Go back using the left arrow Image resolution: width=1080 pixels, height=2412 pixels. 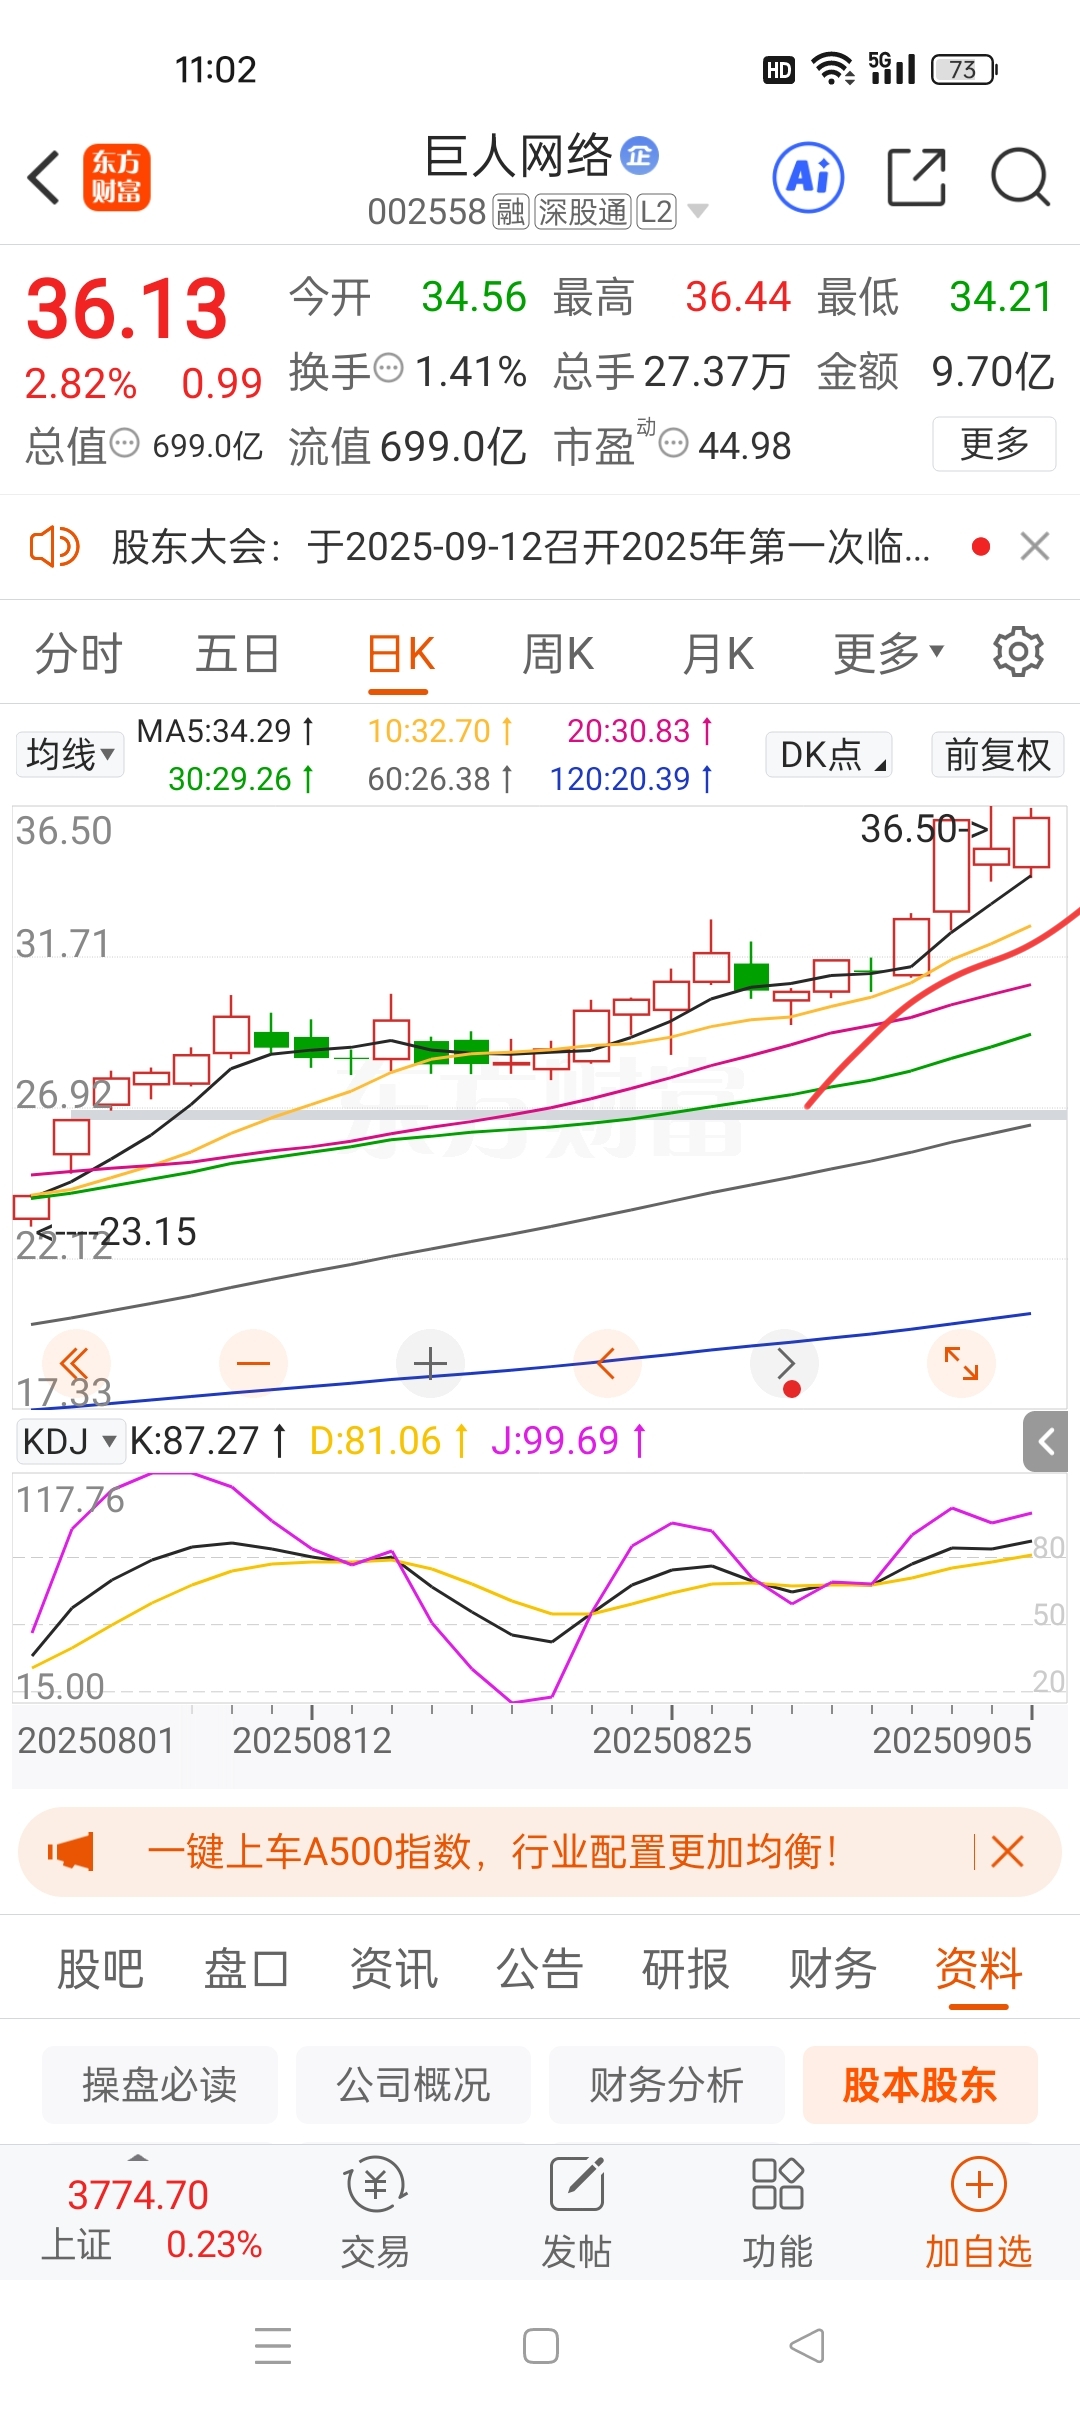(44, 178)
